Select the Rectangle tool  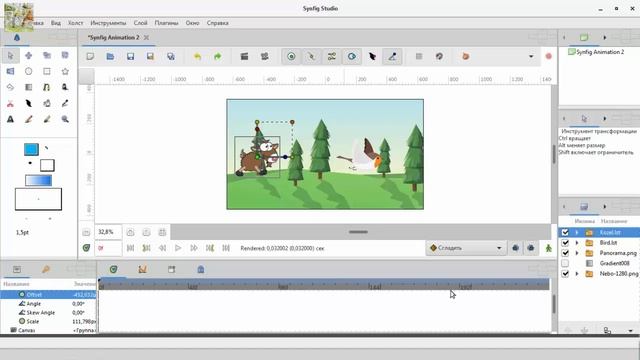47,71
